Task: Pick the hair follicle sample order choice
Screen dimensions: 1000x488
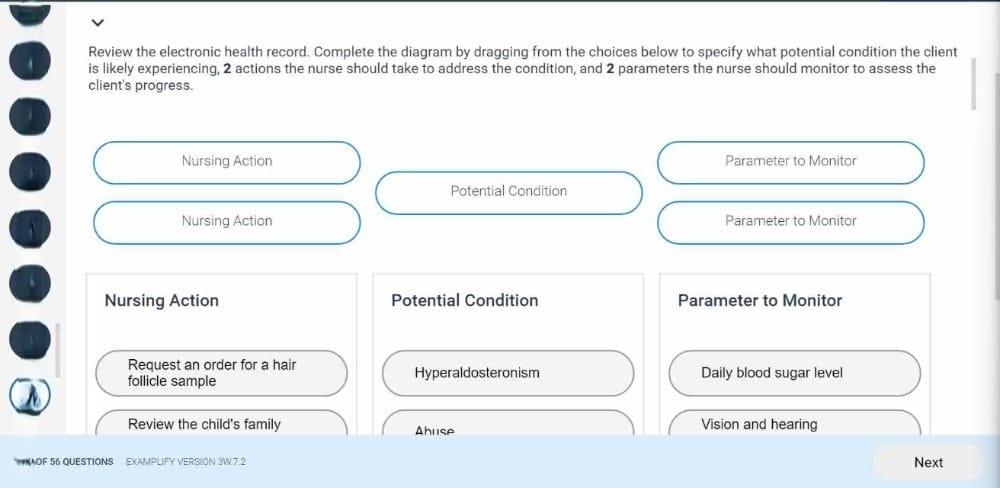Action: tap(221, 373)
